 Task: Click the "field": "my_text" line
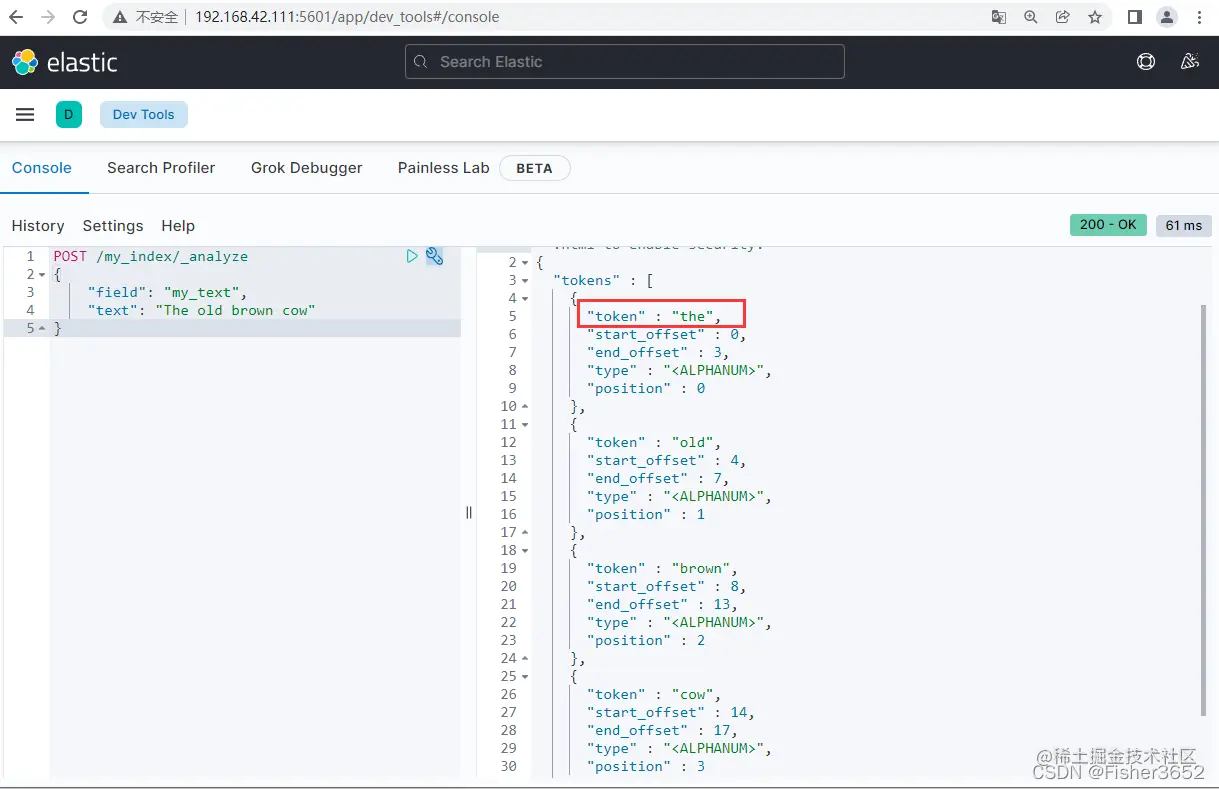click(166, 292)
